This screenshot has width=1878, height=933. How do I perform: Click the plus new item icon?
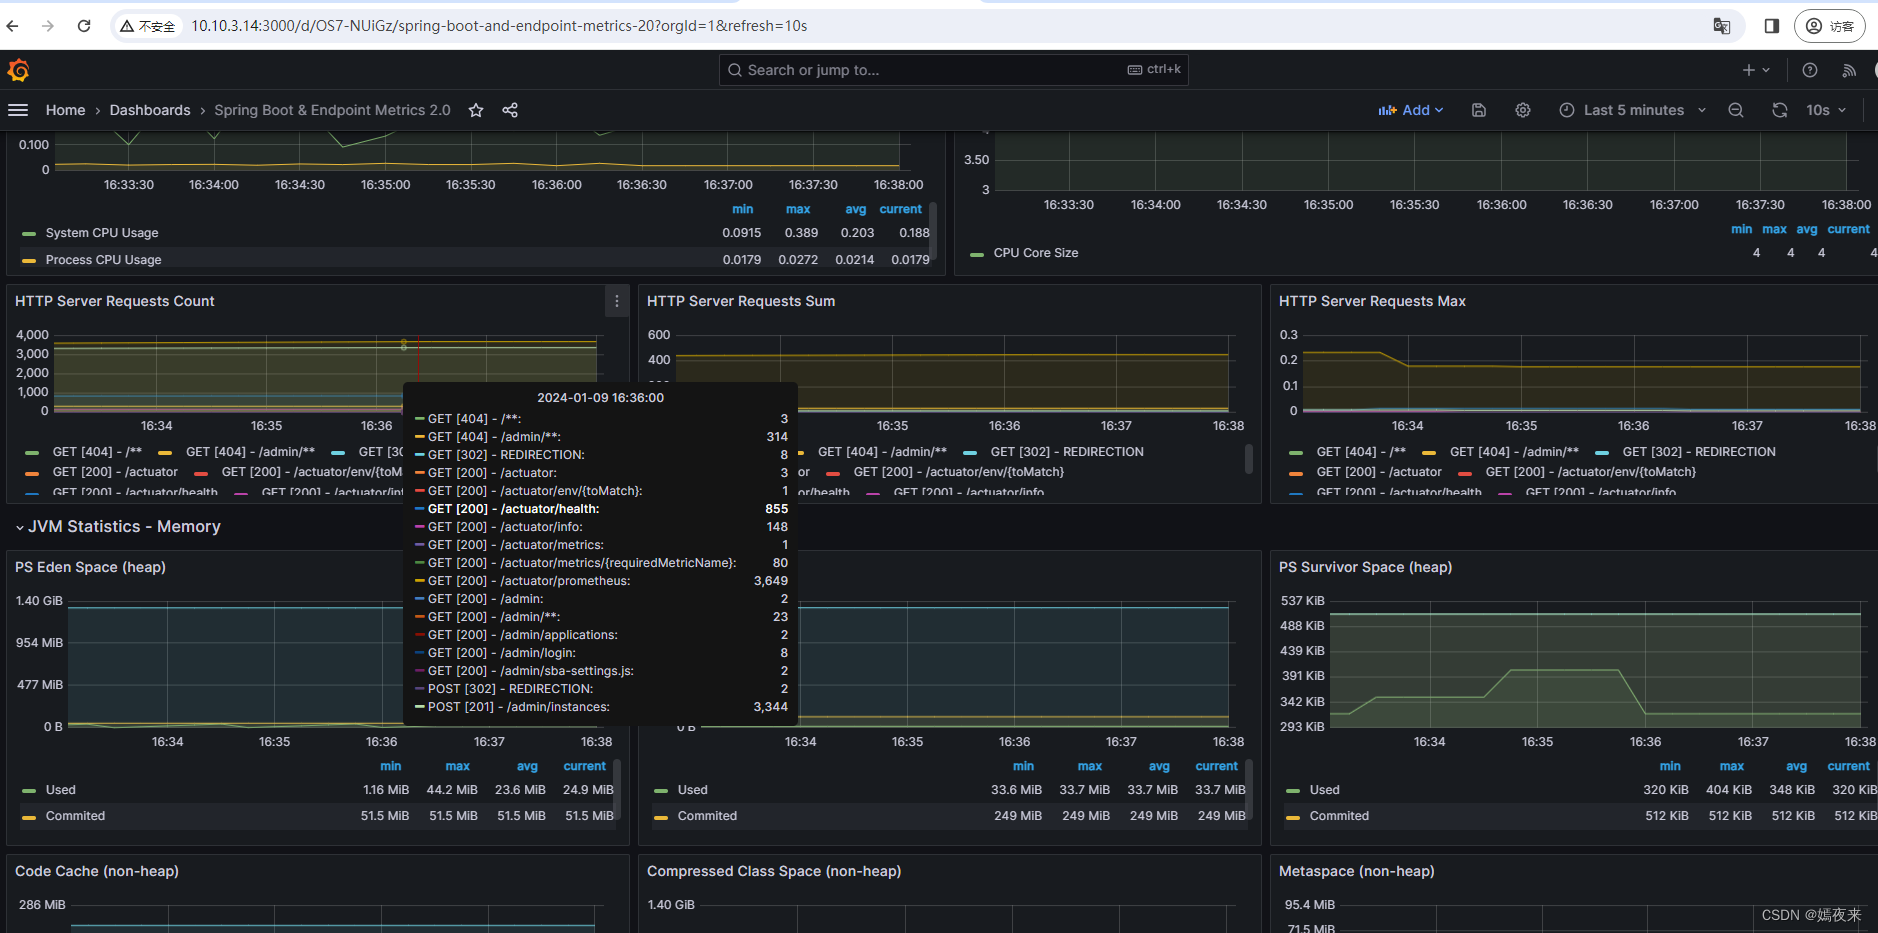tap(1756, 70)
